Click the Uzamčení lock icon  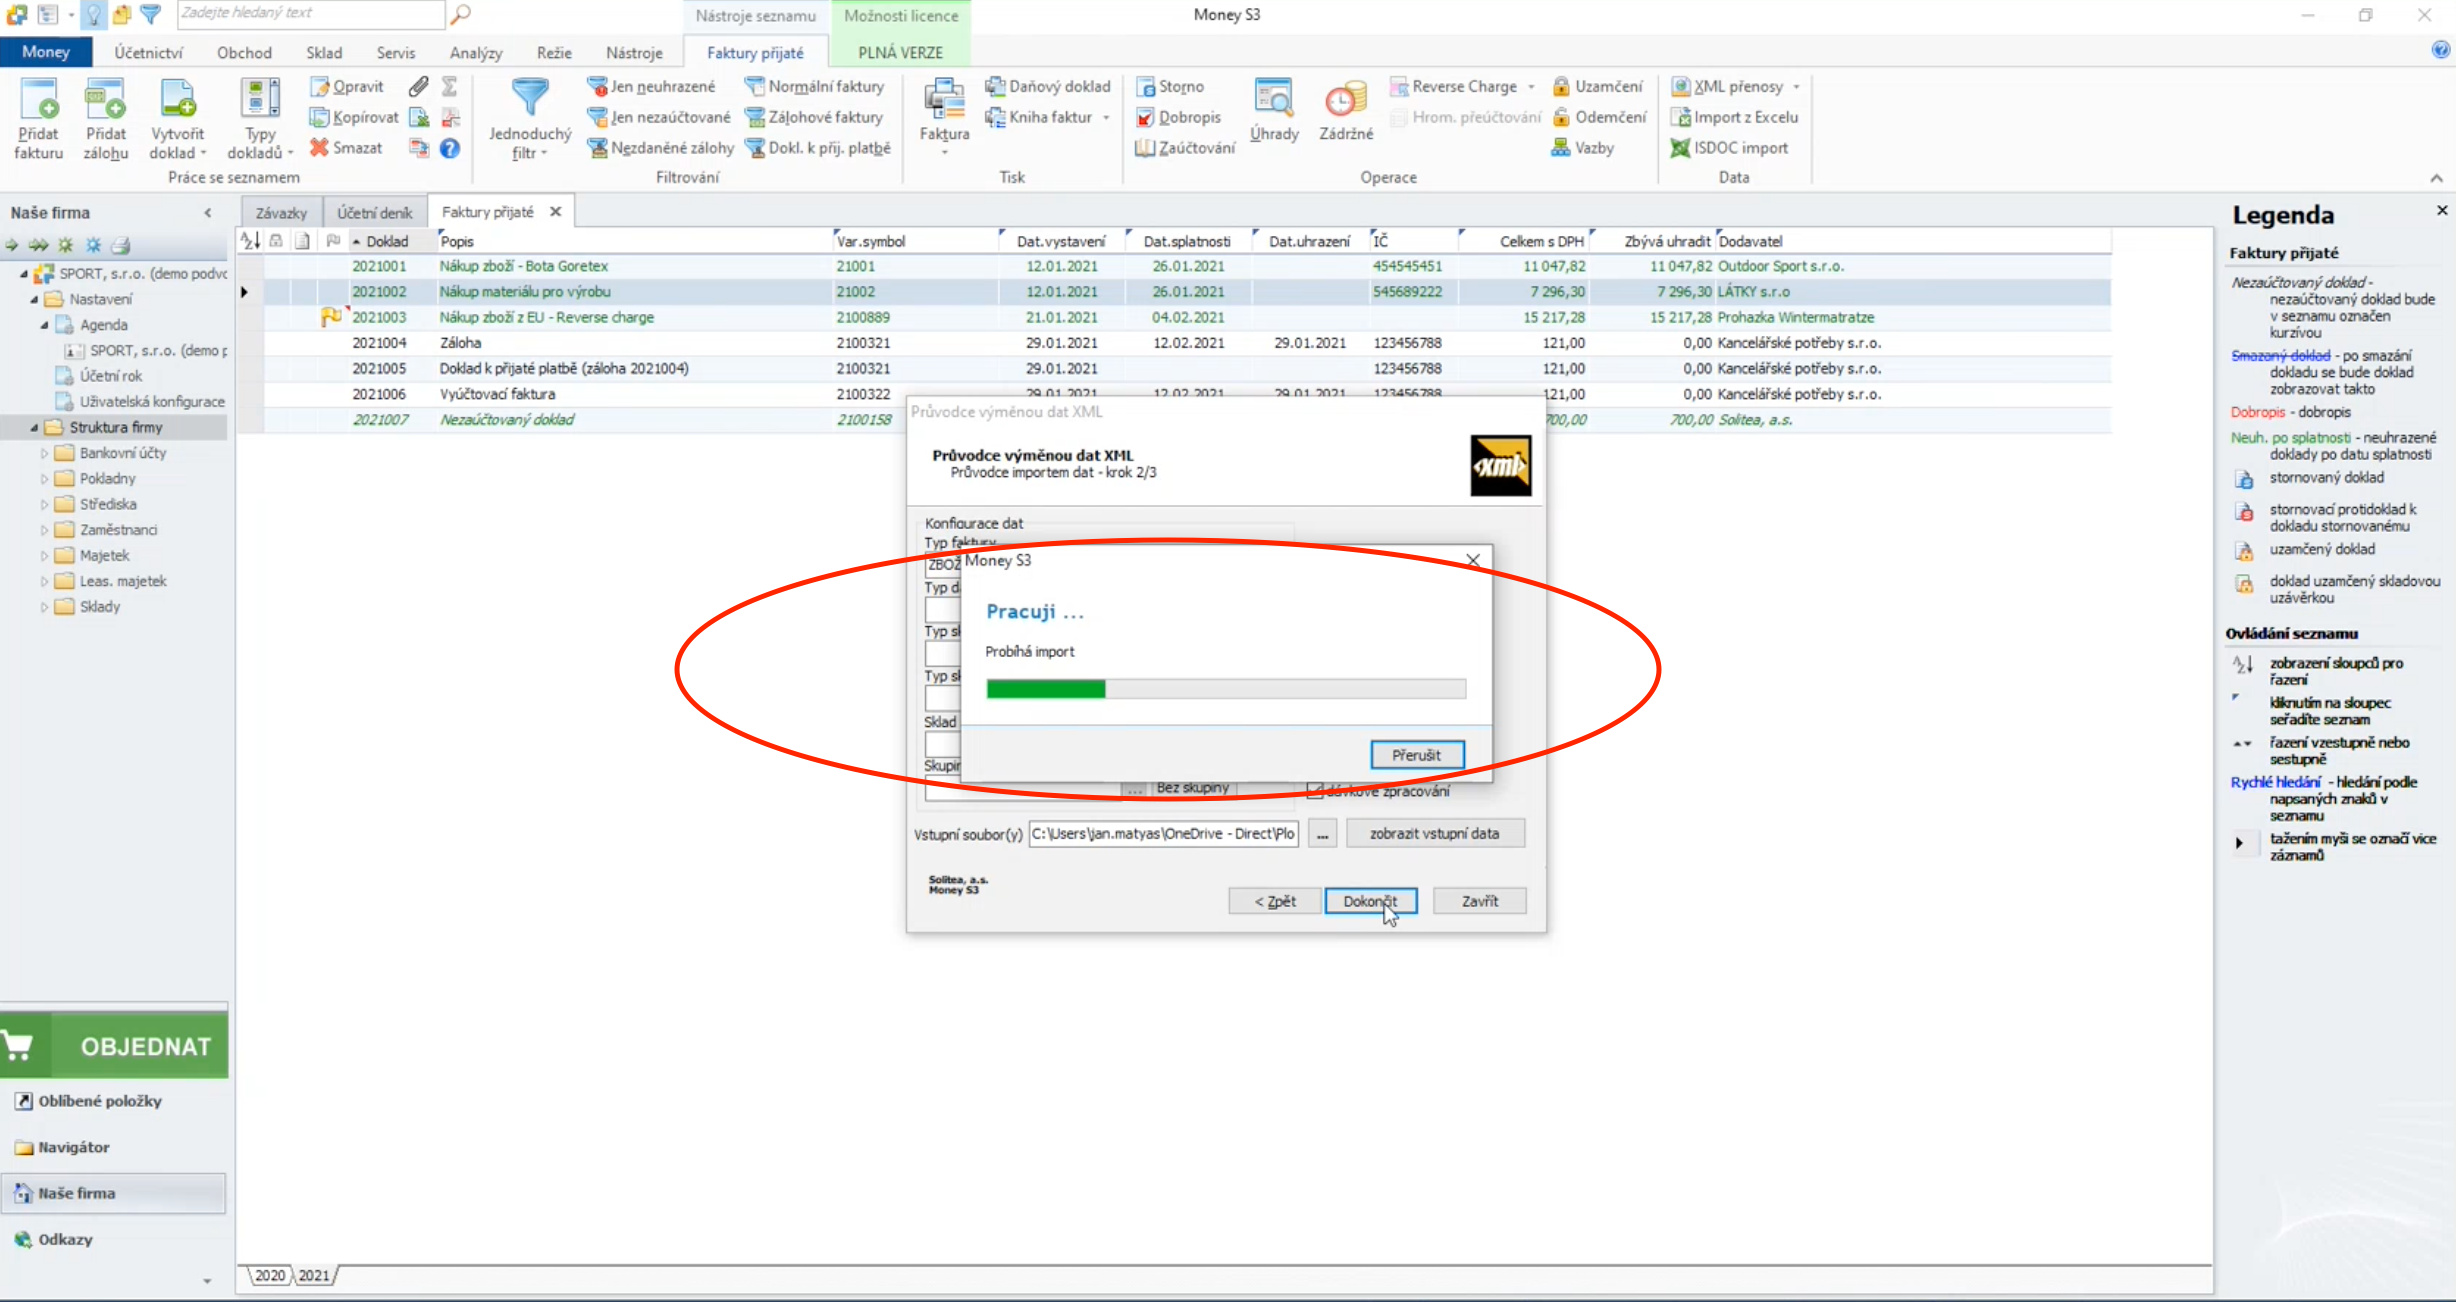(1561, 86)
